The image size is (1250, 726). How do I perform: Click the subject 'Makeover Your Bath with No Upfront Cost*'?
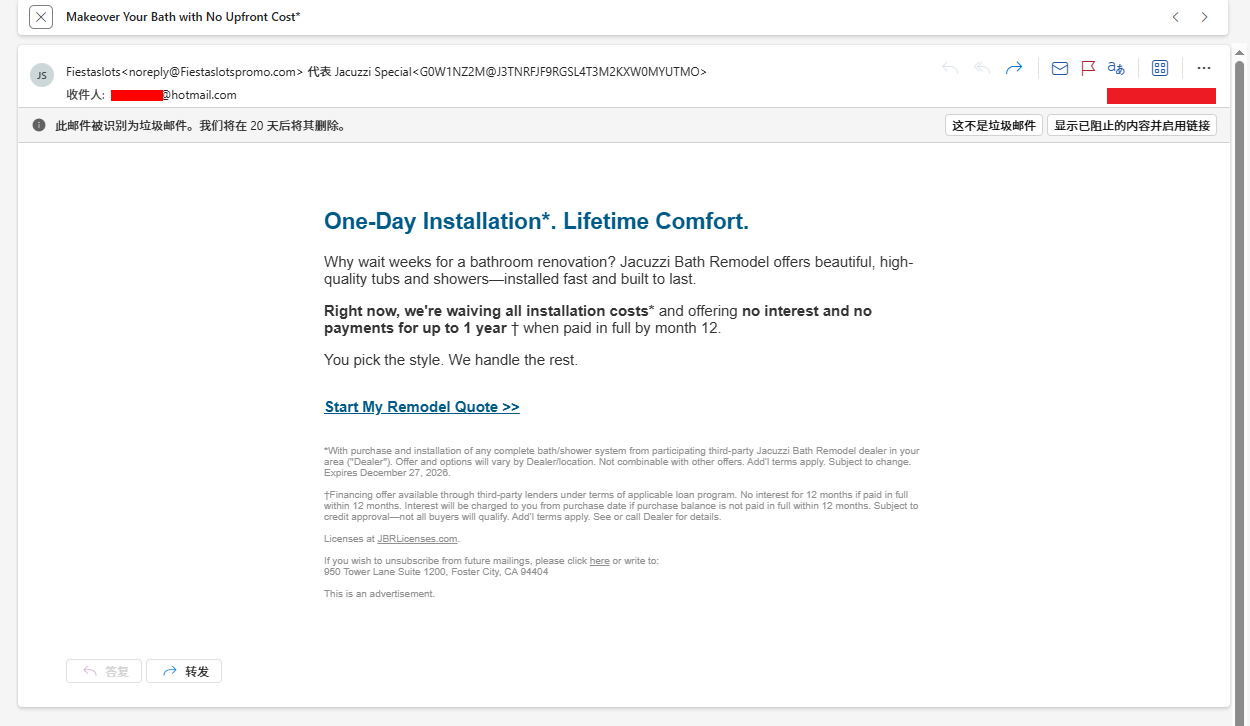tap(183, 17)
